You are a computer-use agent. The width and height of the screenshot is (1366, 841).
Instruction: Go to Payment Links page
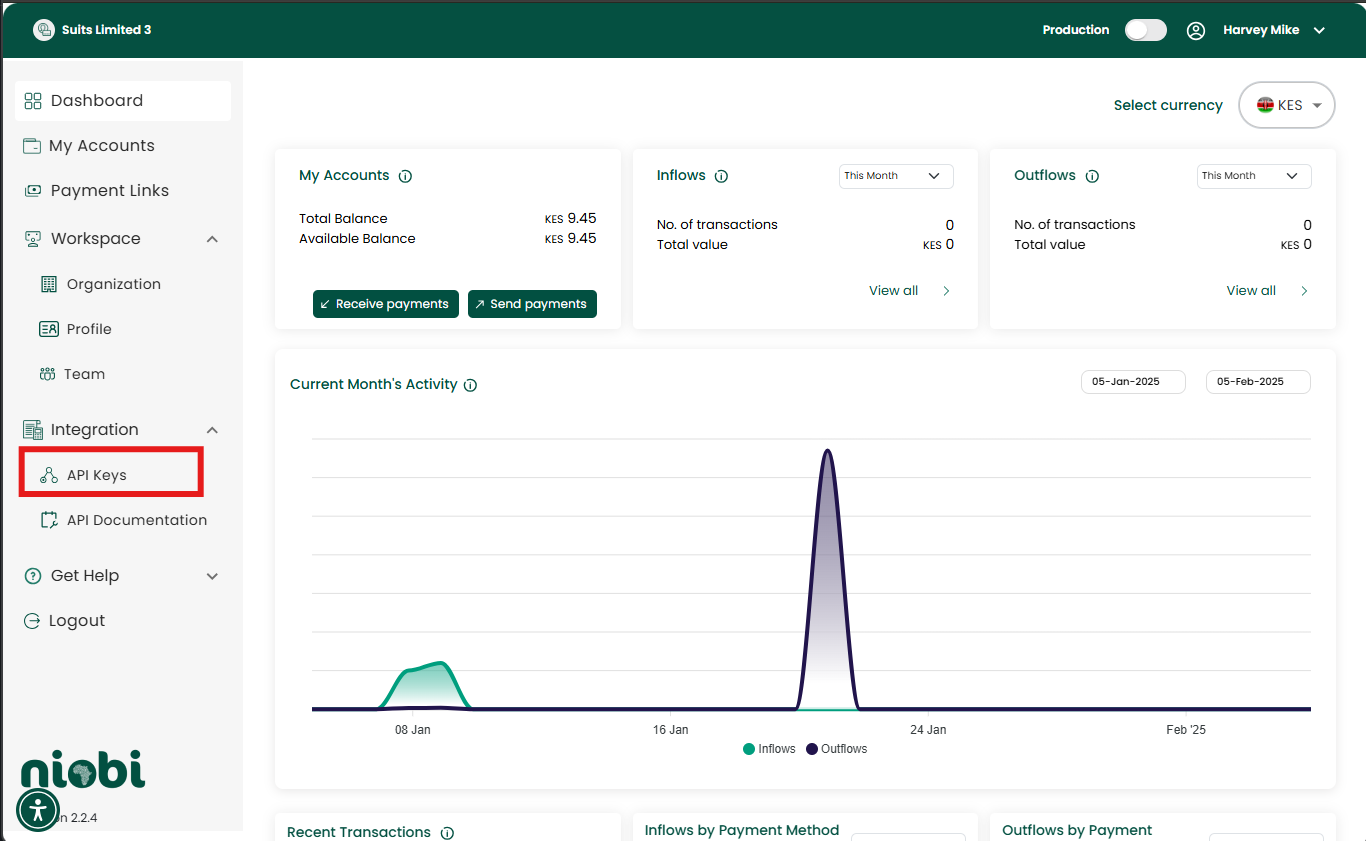pos(109,191)
